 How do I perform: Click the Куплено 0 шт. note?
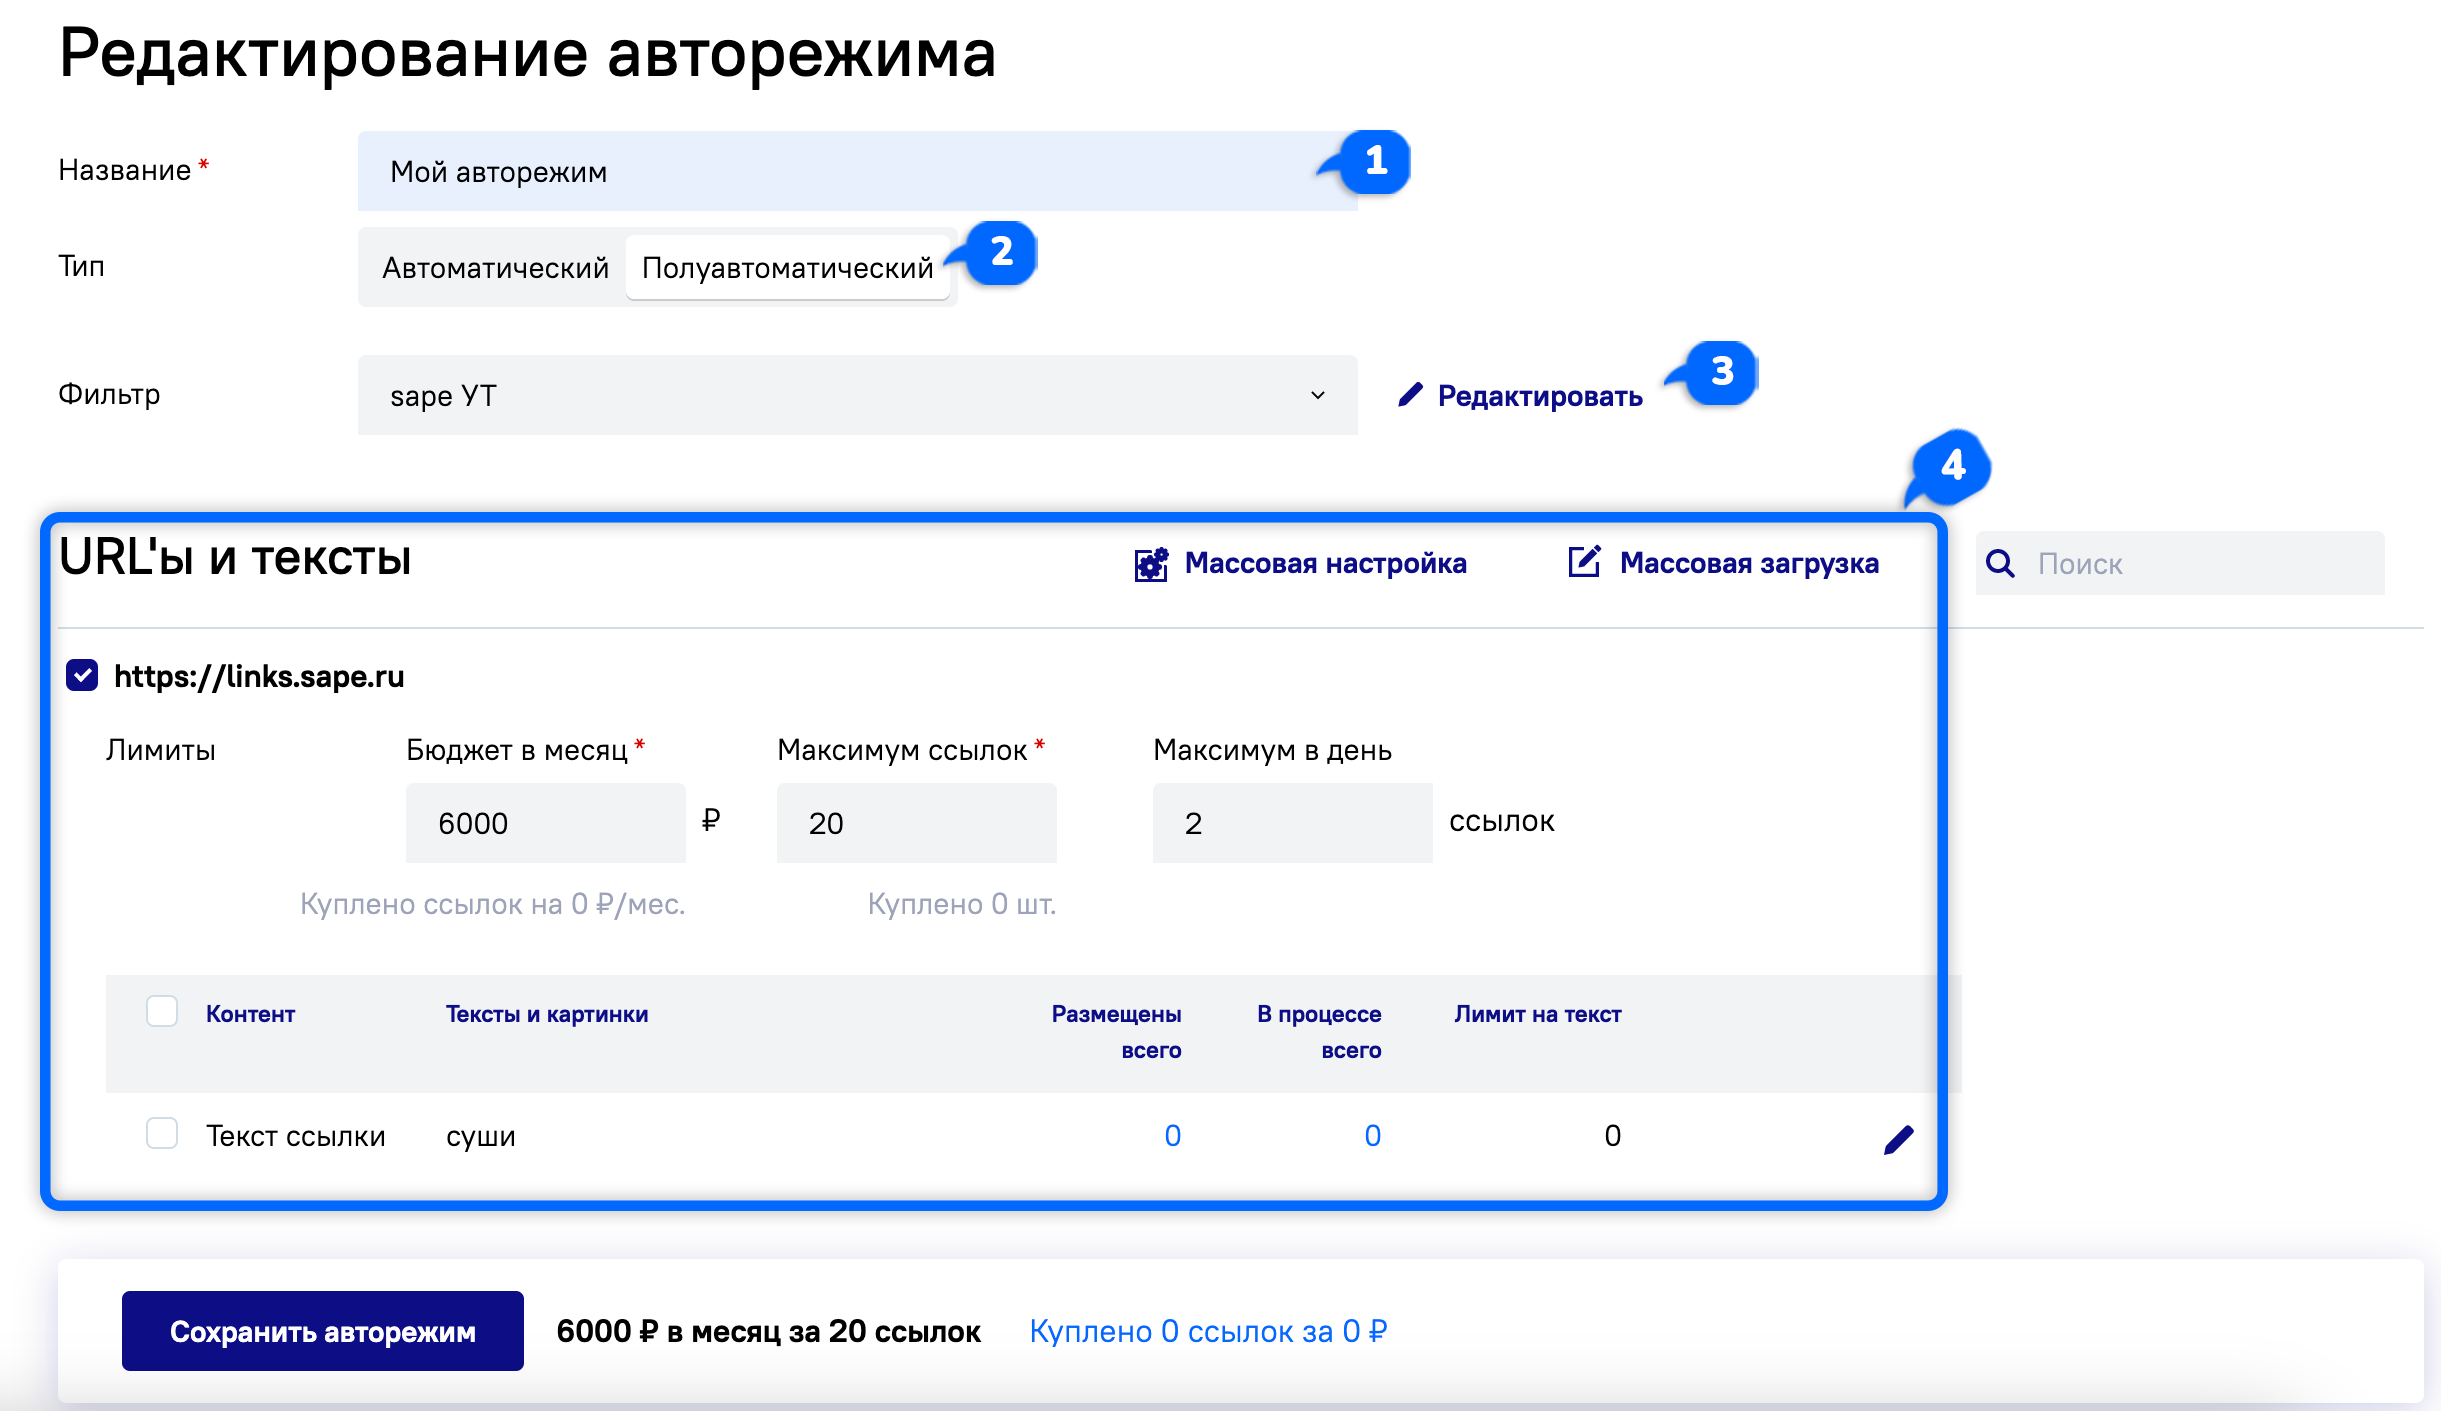pyautogui.click(x=962, y=904)
